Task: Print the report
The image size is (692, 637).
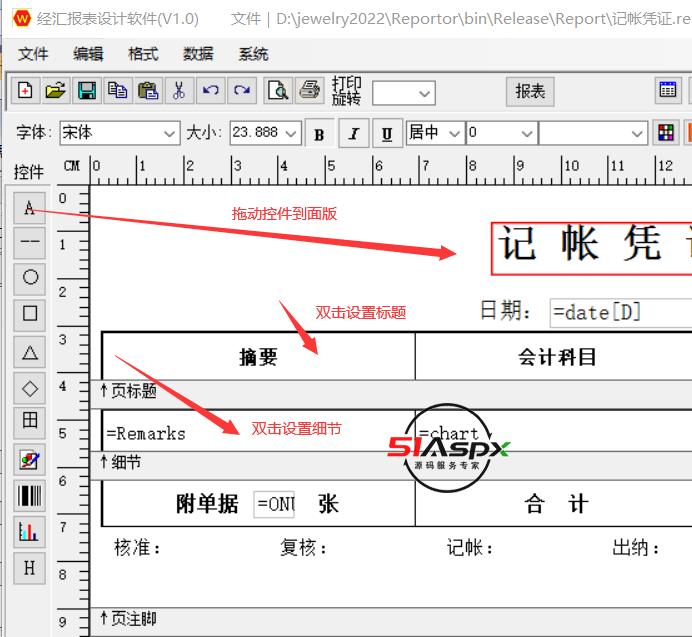Action: (309, 91)
